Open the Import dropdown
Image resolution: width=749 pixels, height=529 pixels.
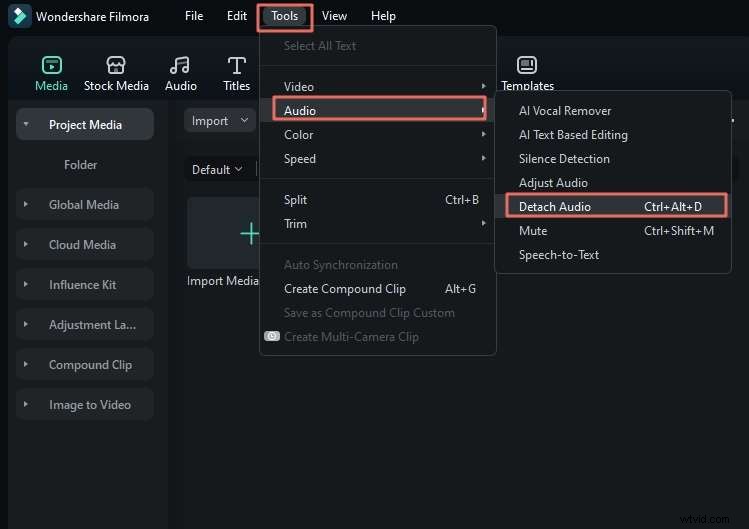tap(220, 121)
